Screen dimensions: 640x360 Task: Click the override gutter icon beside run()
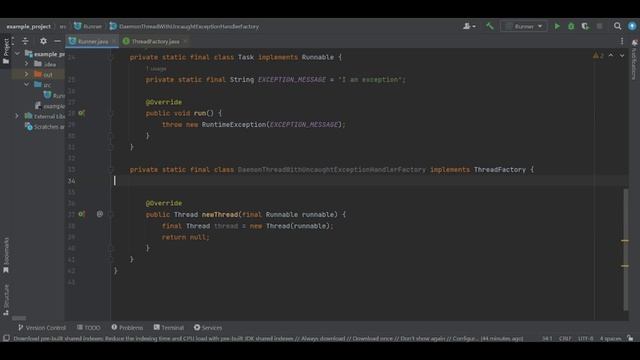tap(82, 113)
